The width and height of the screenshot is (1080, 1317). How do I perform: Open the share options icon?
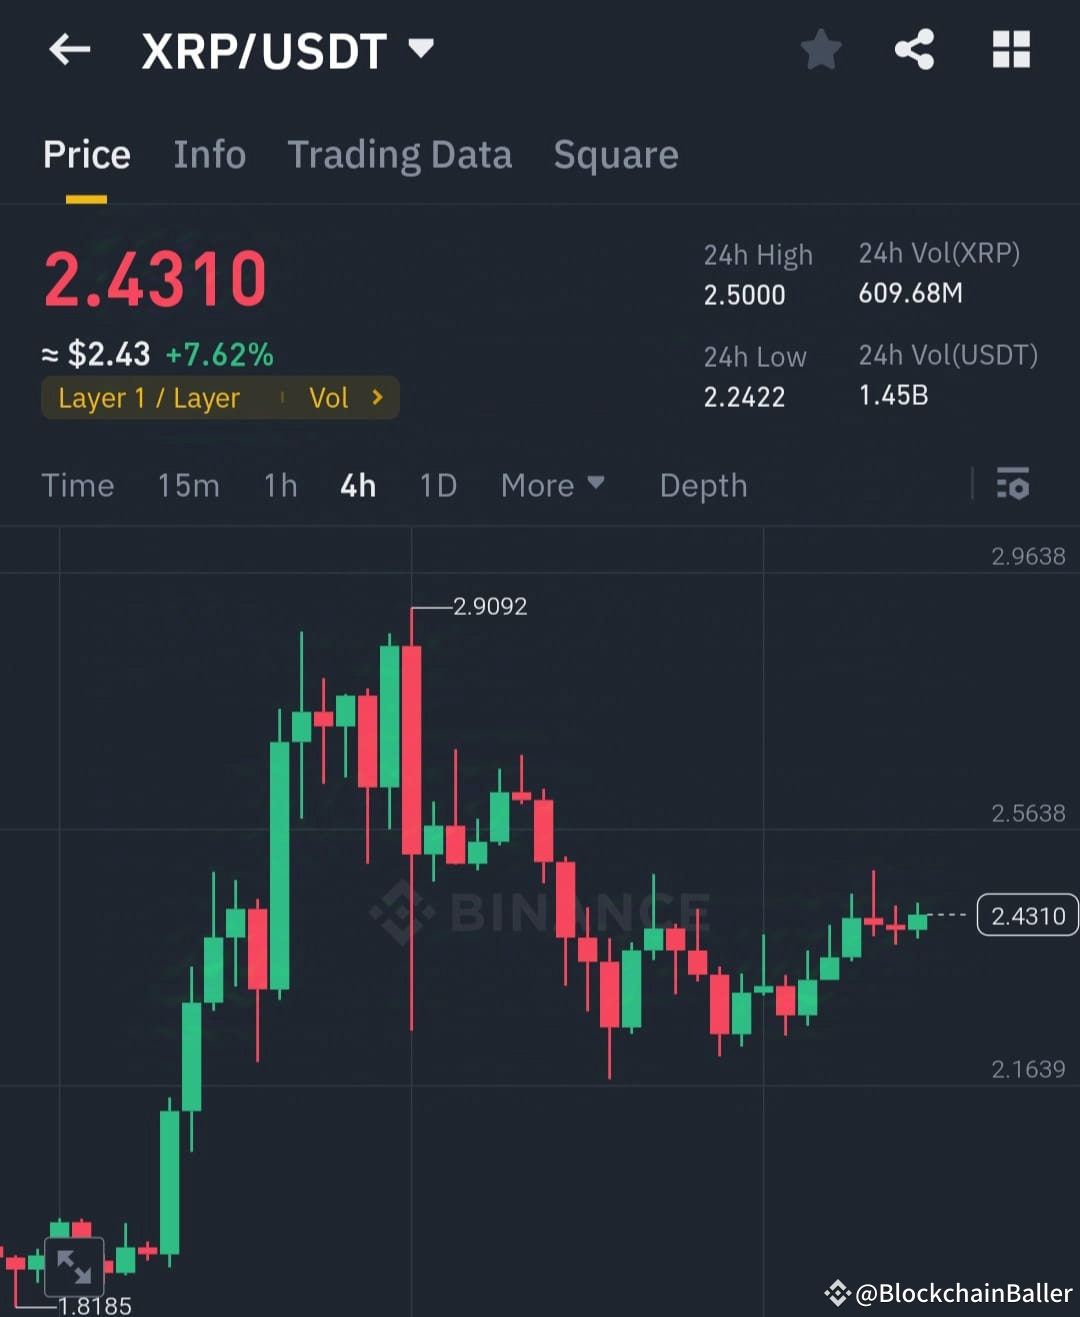913,50
